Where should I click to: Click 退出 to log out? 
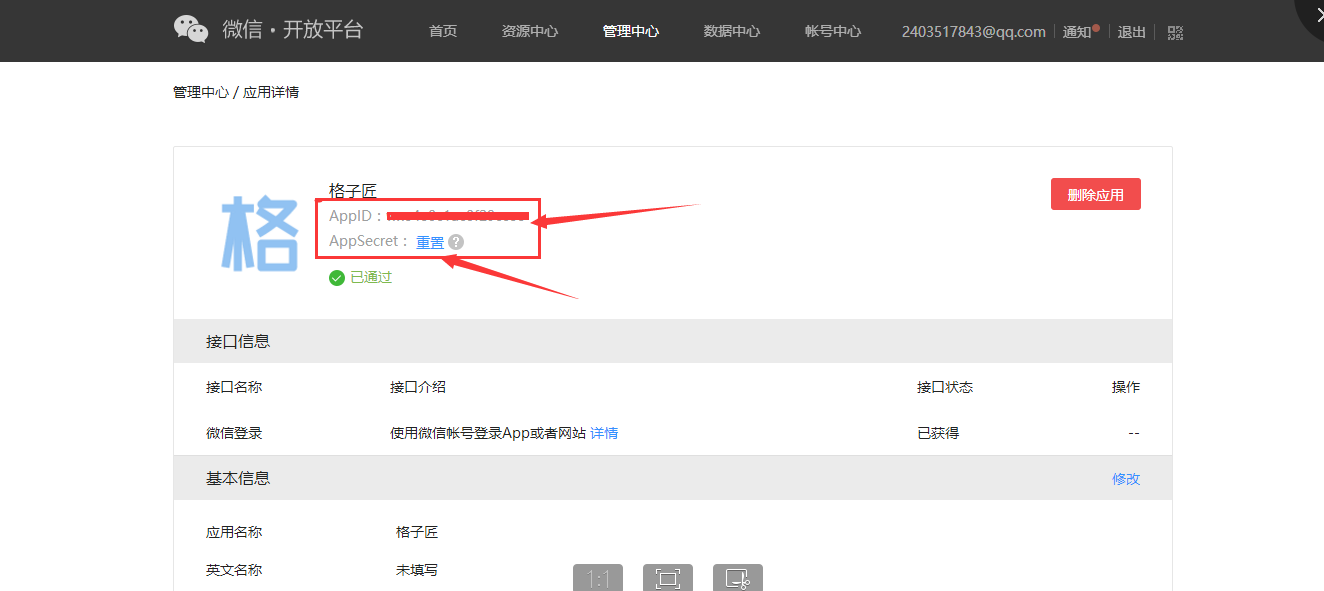pos(1132,32)
